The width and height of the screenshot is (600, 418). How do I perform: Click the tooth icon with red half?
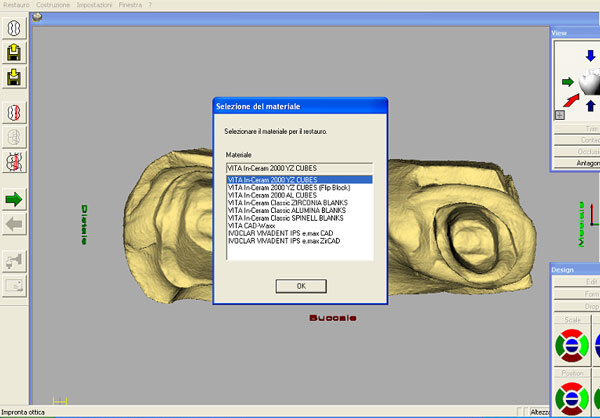click(x=14, y=113)
